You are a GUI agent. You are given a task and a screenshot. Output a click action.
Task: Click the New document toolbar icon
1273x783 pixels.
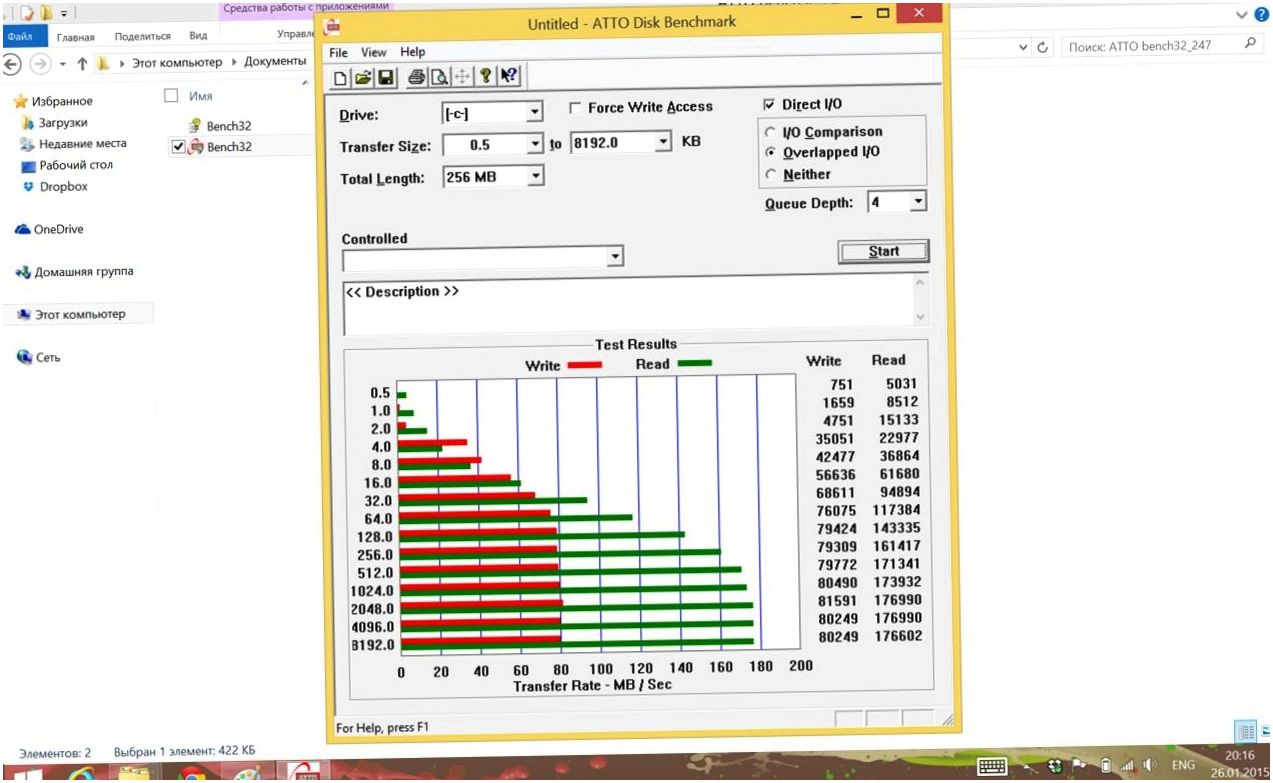click(341, 77)
